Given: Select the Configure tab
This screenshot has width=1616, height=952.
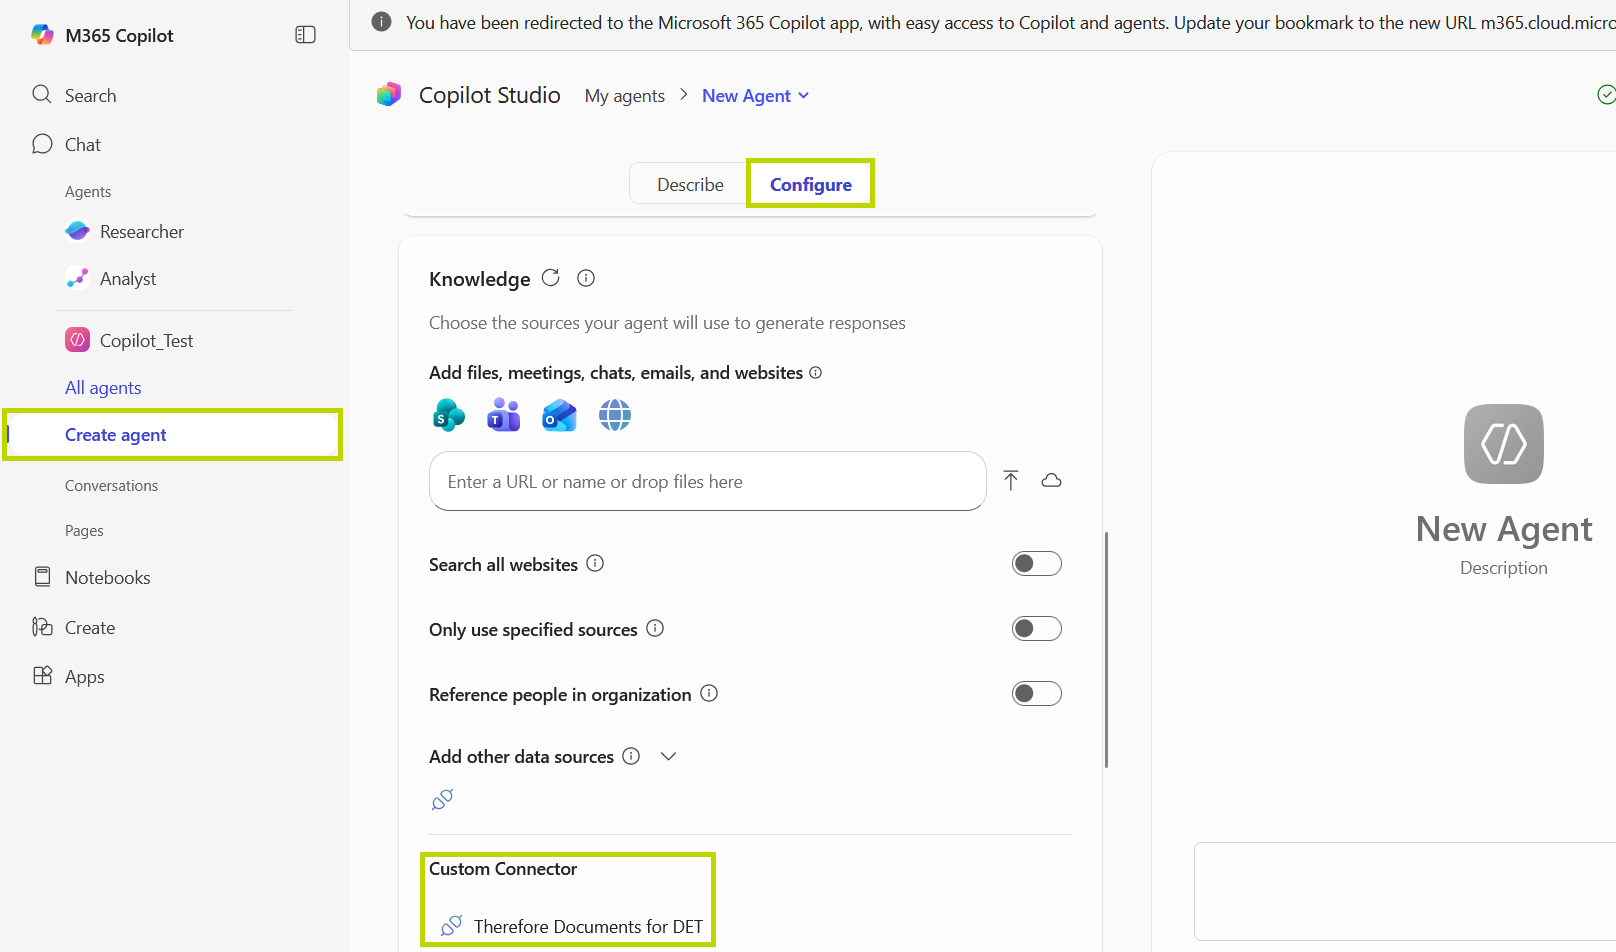Looking at the screenshot, I should (x=810, y=185).
